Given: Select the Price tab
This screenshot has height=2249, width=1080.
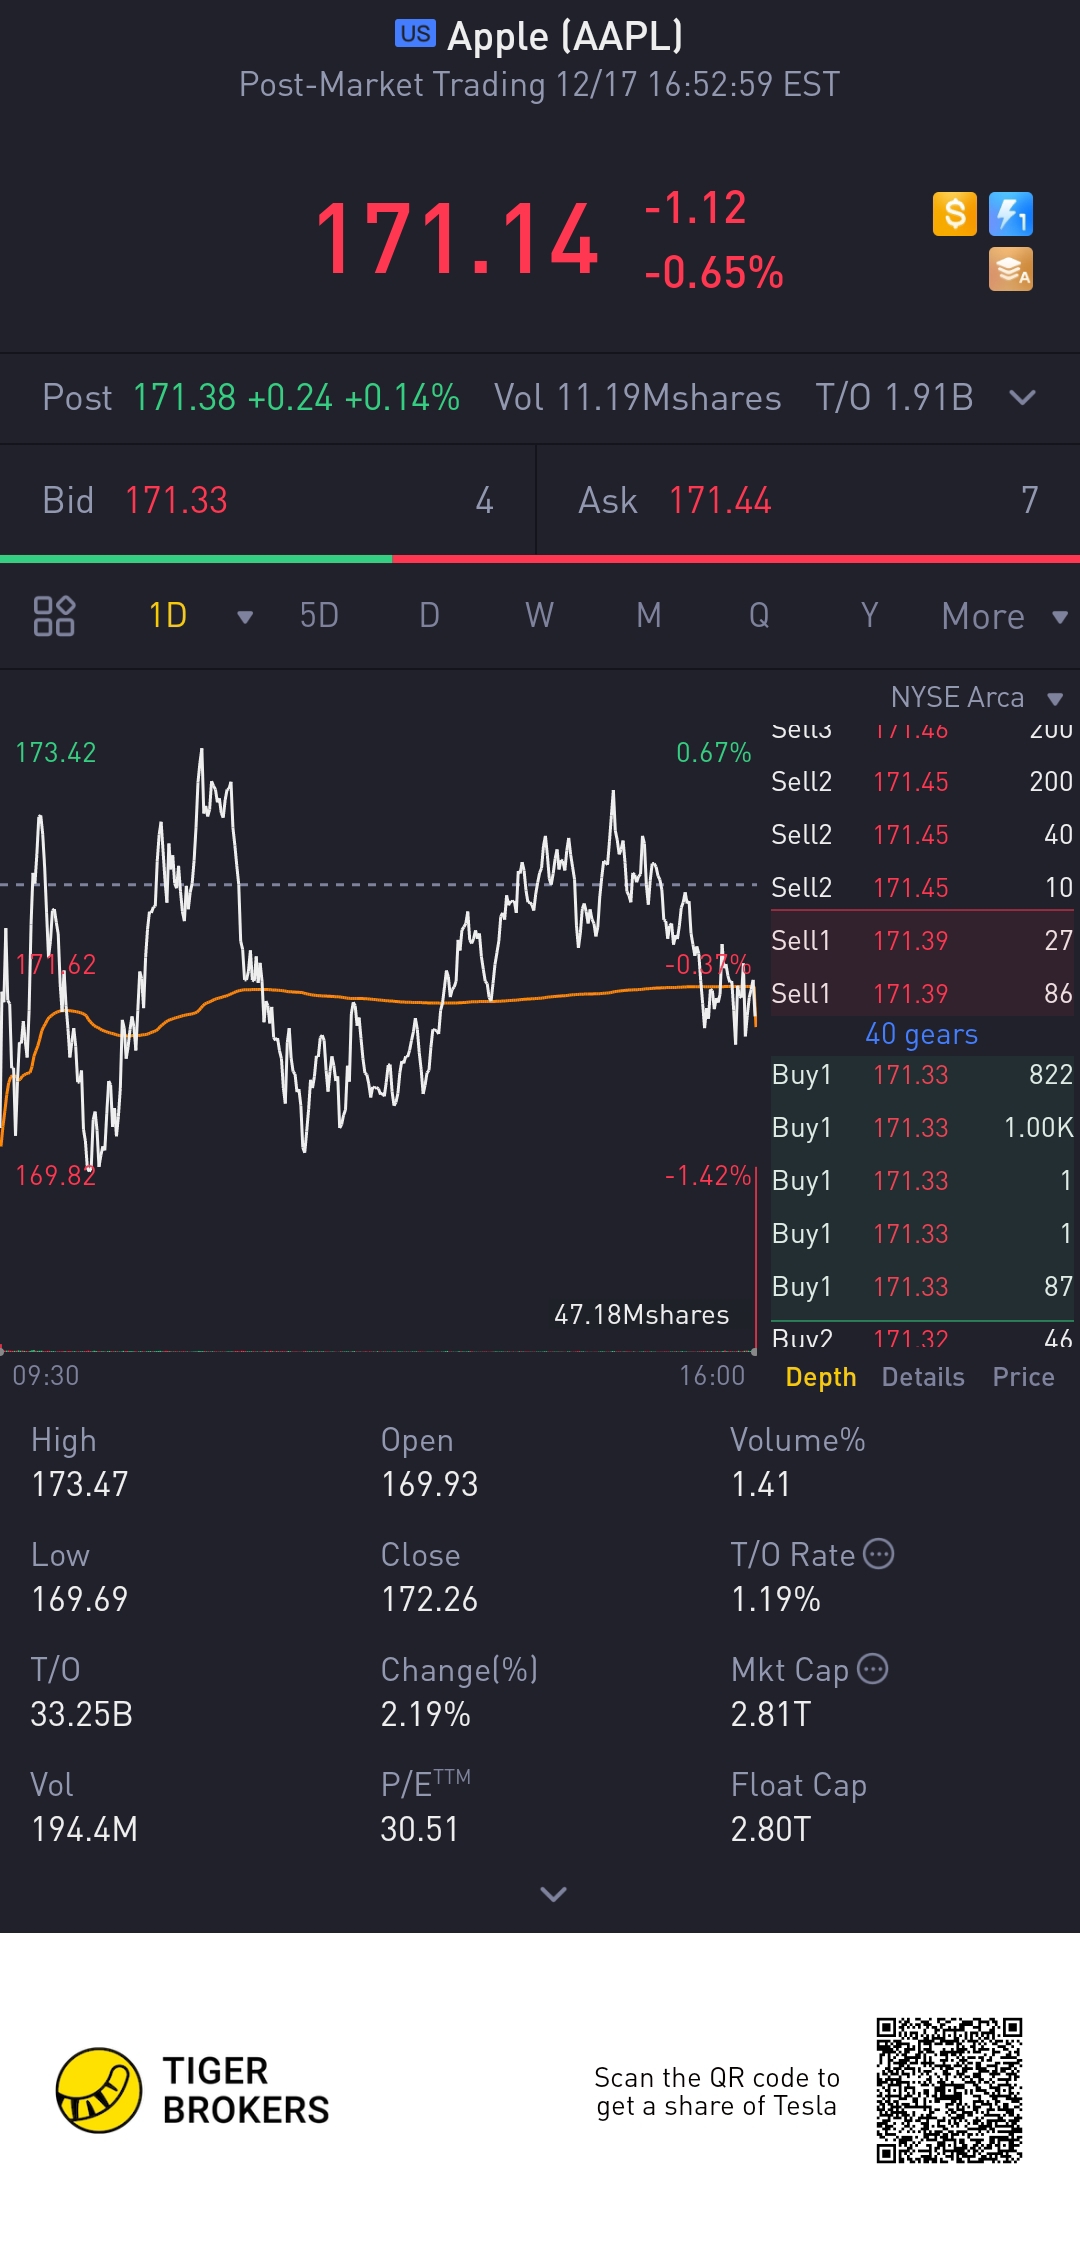Looking at the screenshot, I should (1023, 1377).
